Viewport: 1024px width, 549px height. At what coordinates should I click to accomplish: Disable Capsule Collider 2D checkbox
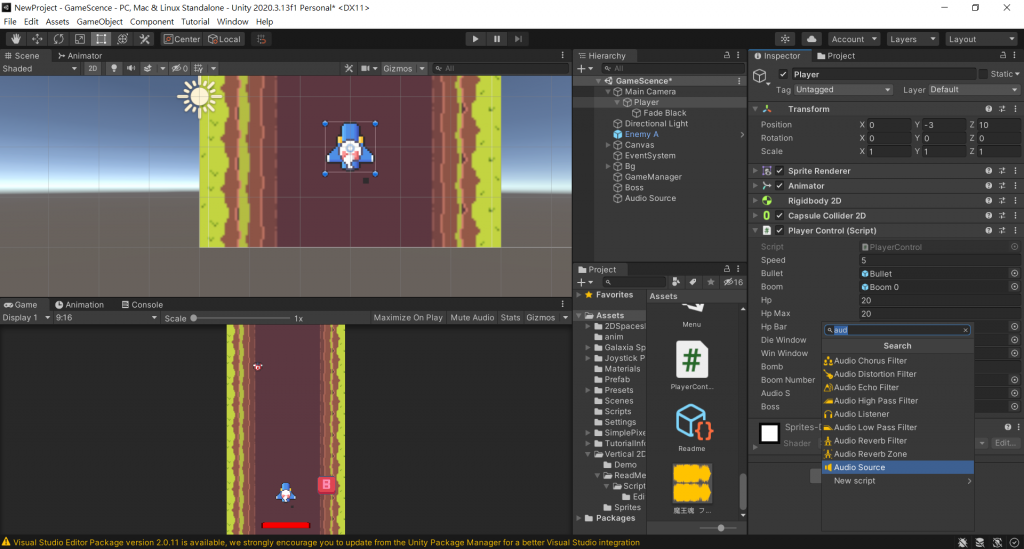[x=780, y=216]
